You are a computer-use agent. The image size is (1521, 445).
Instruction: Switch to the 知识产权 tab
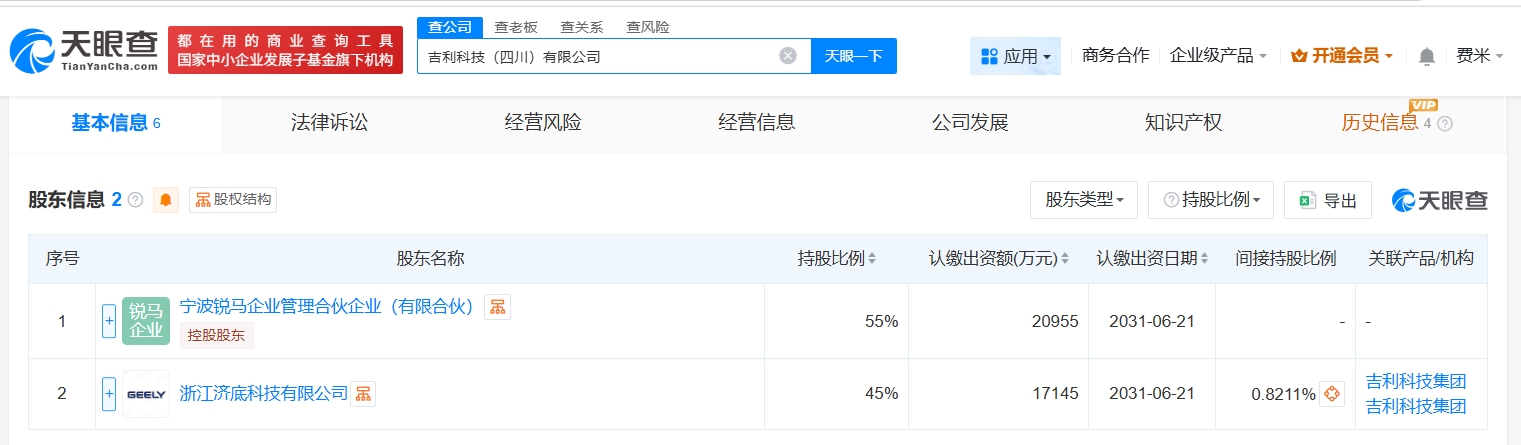pyautogui.click(x=1184, y=123)
